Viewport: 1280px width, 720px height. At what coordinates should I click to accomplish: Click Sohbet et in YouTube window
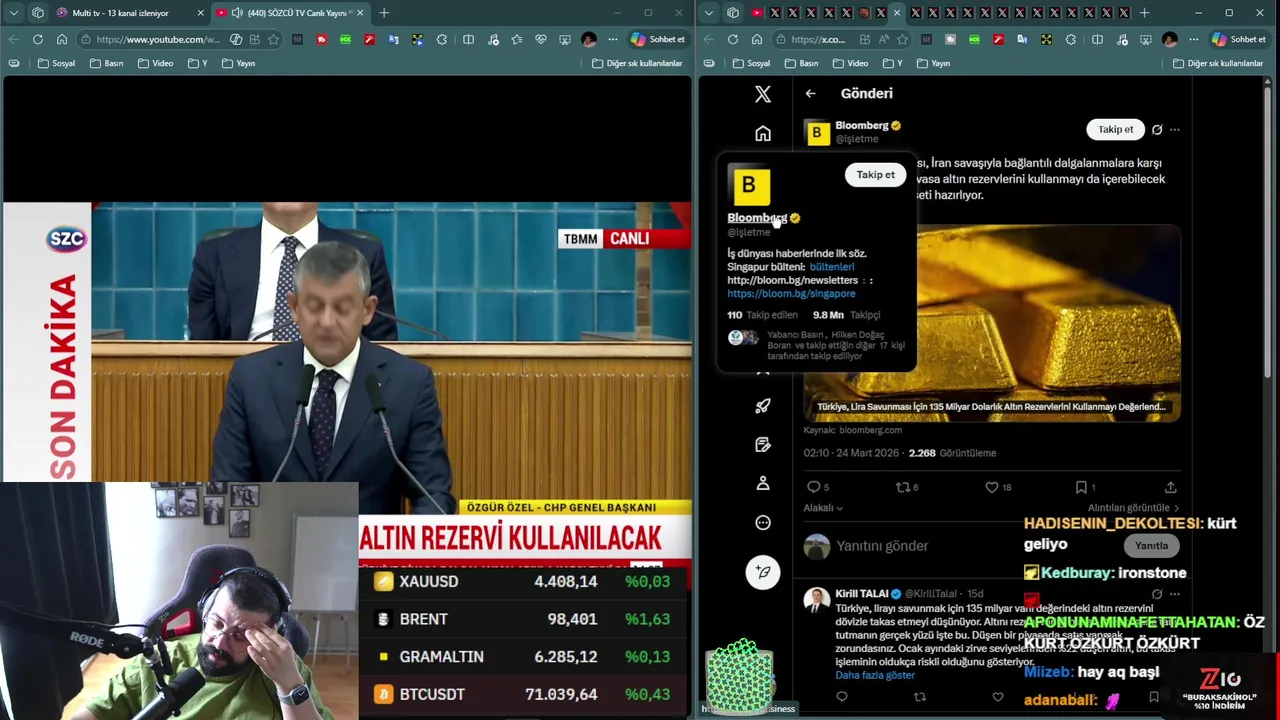(658, 39)
